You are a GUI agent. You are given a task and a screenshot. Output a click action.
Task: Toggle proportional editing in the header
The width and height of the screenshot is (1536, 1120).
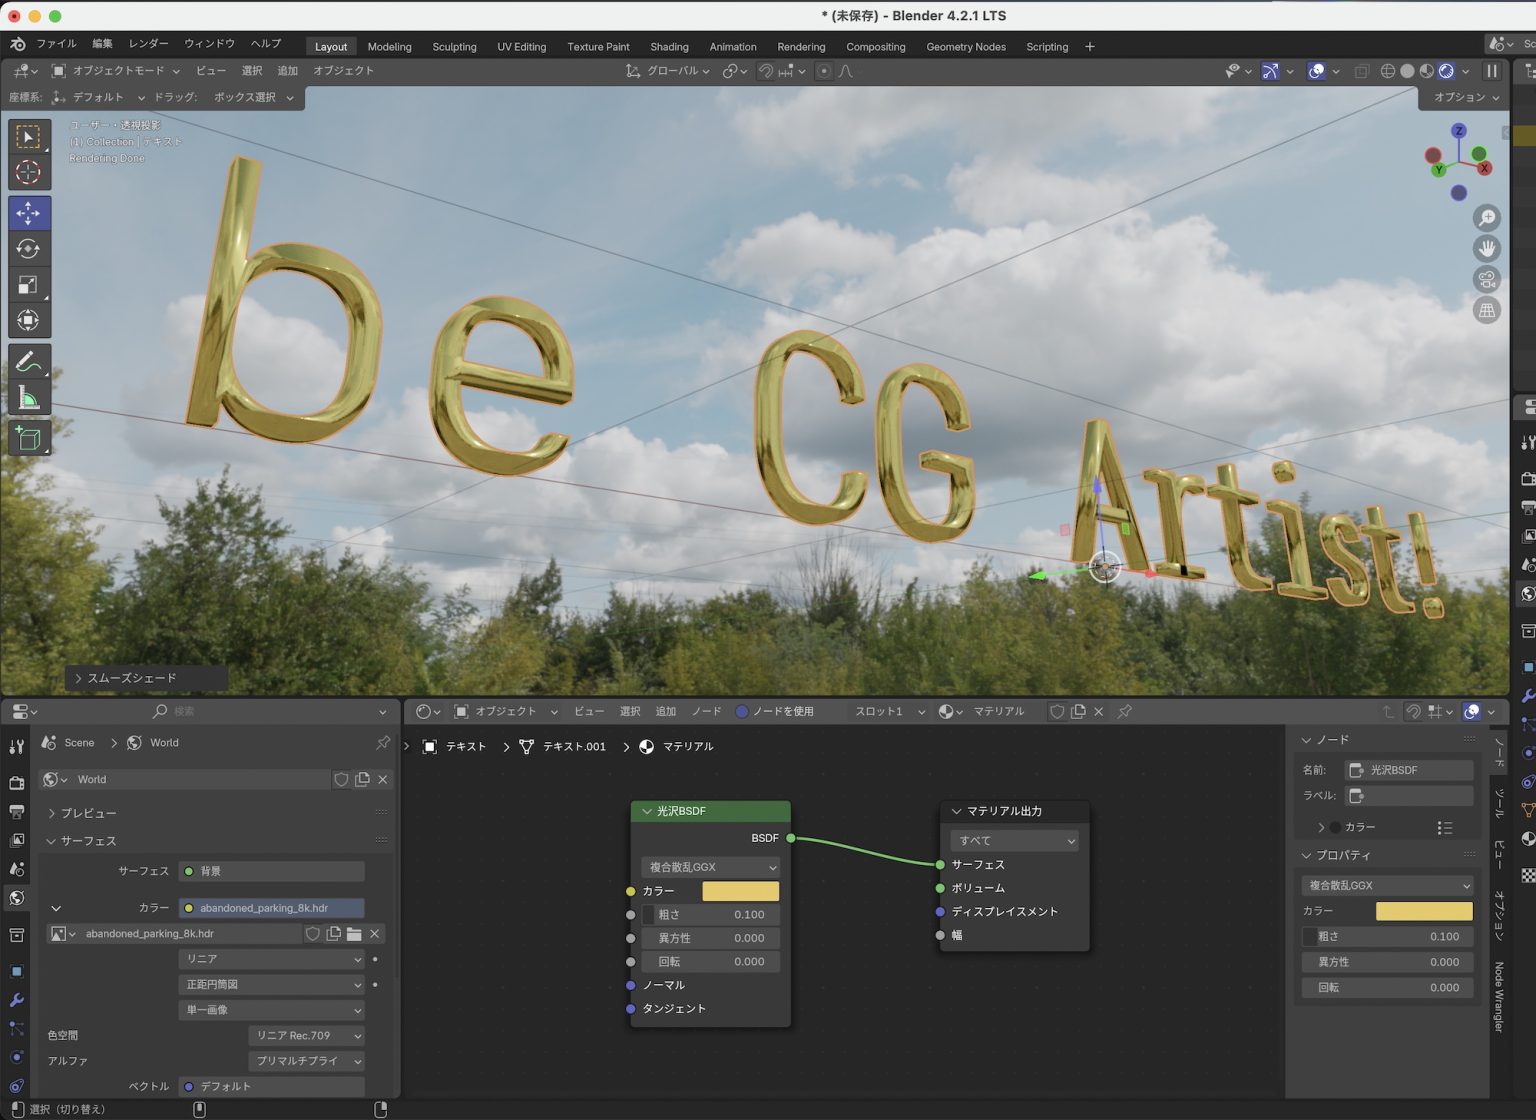point(825,71)
